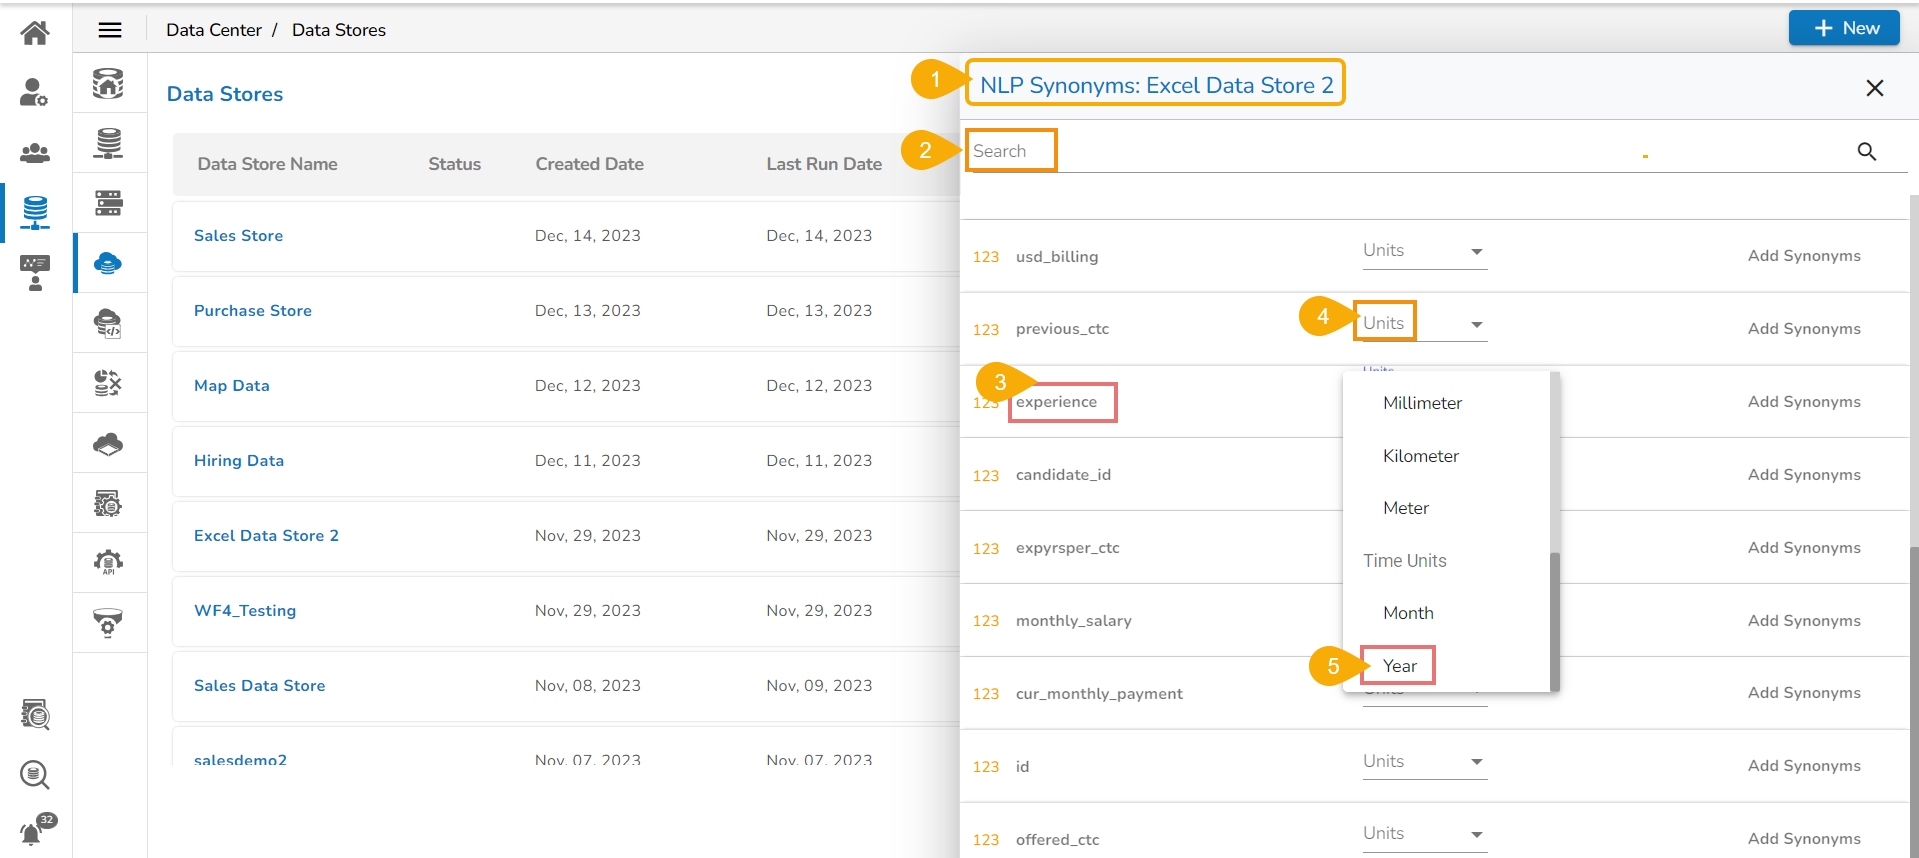Screen dimensions: 1919x858
Task: Open the Hiring Data store link
Action: (x=239, y=461)
